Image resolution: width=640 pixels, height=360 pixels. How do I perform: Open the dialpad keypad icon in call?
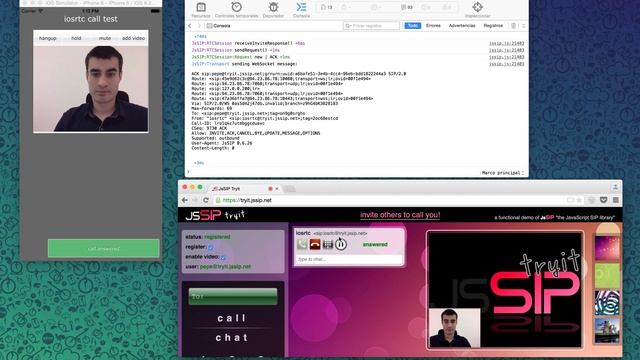pos(328,244)
